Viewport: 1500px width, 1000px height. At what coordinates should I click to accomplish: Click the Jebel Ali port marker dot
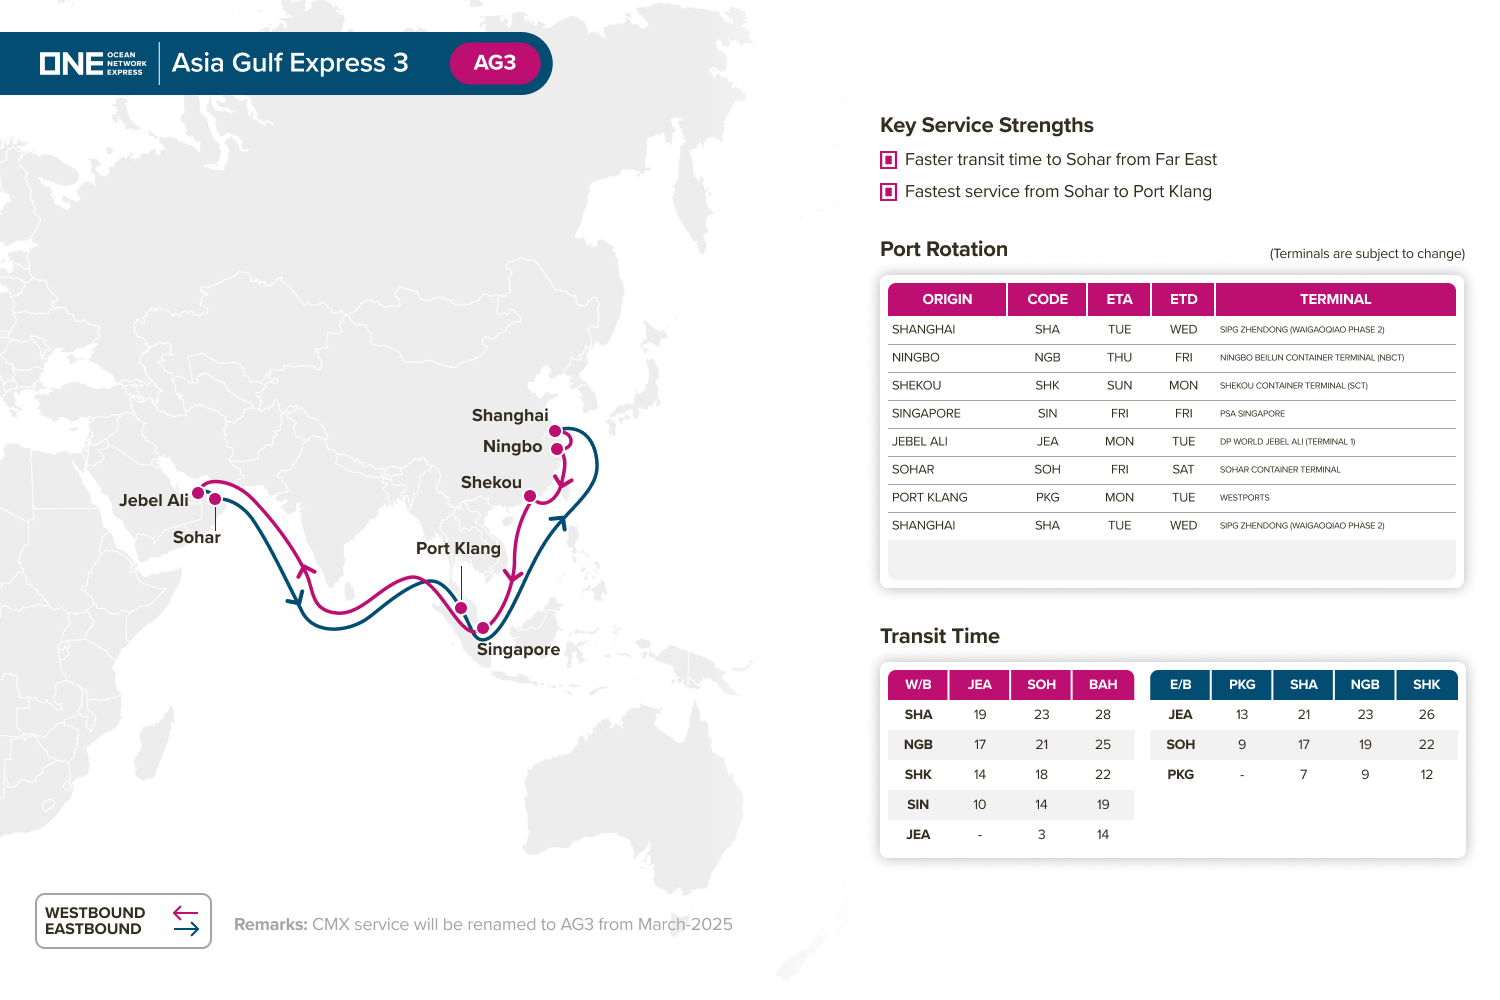[x=198, y=493]
